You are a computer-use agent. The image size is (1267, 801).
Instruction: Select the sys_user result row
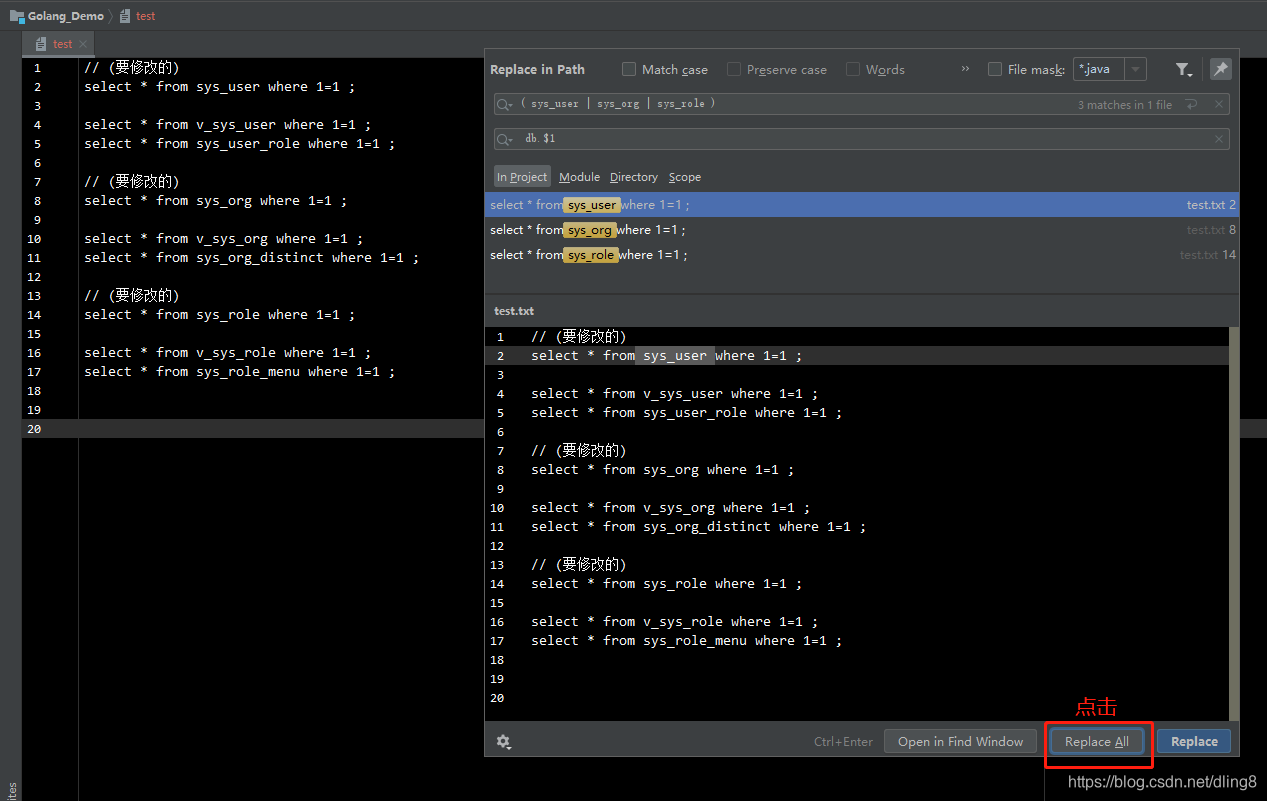coord(862,204)
